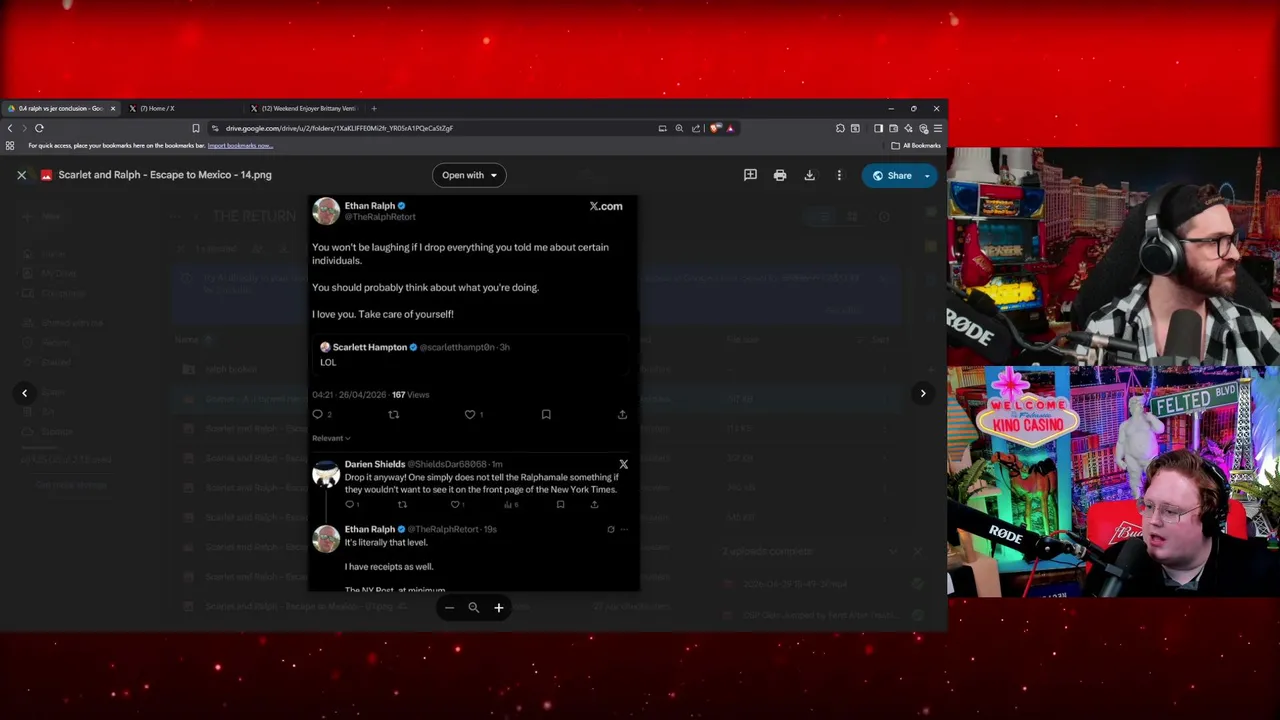
Task: Download the Escape to Mexico image
Action: click(x=810, y=175)
